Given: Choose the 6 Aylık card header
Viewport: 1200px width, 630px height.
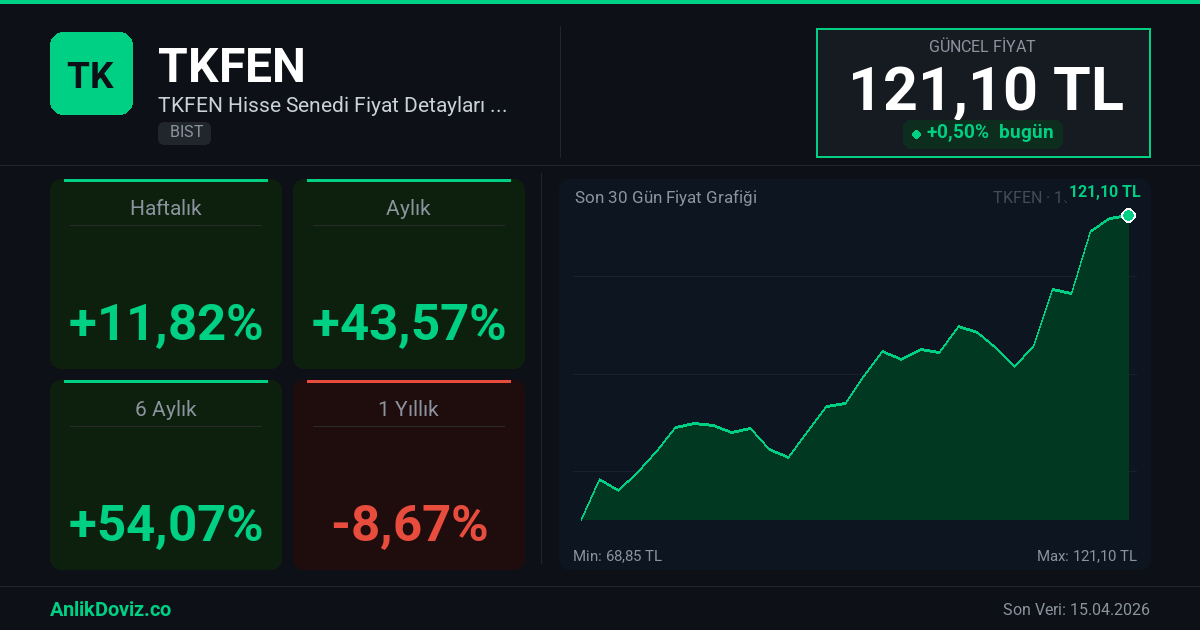Looking at the screenshot, I should pos(166,409).
